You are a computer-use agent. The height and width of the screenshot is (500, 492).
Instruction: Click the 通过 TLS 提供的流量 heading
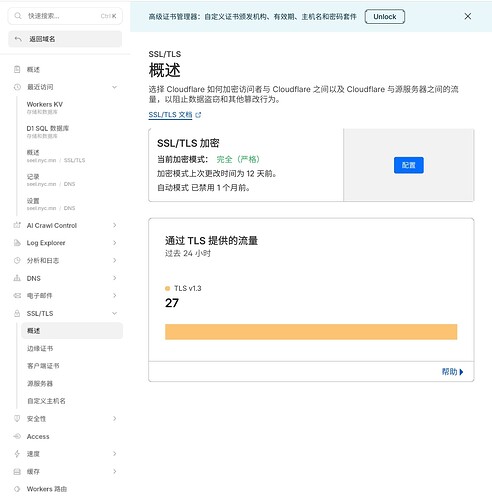(211, 241)
